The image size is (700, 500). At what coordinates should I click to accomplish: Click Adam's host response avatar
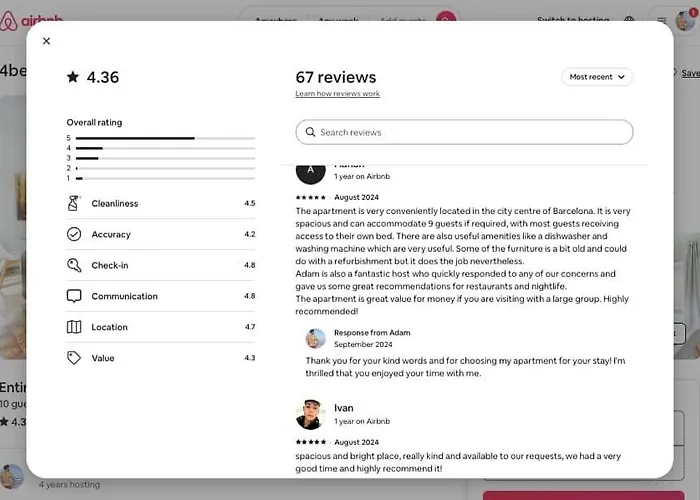point(316,338)
